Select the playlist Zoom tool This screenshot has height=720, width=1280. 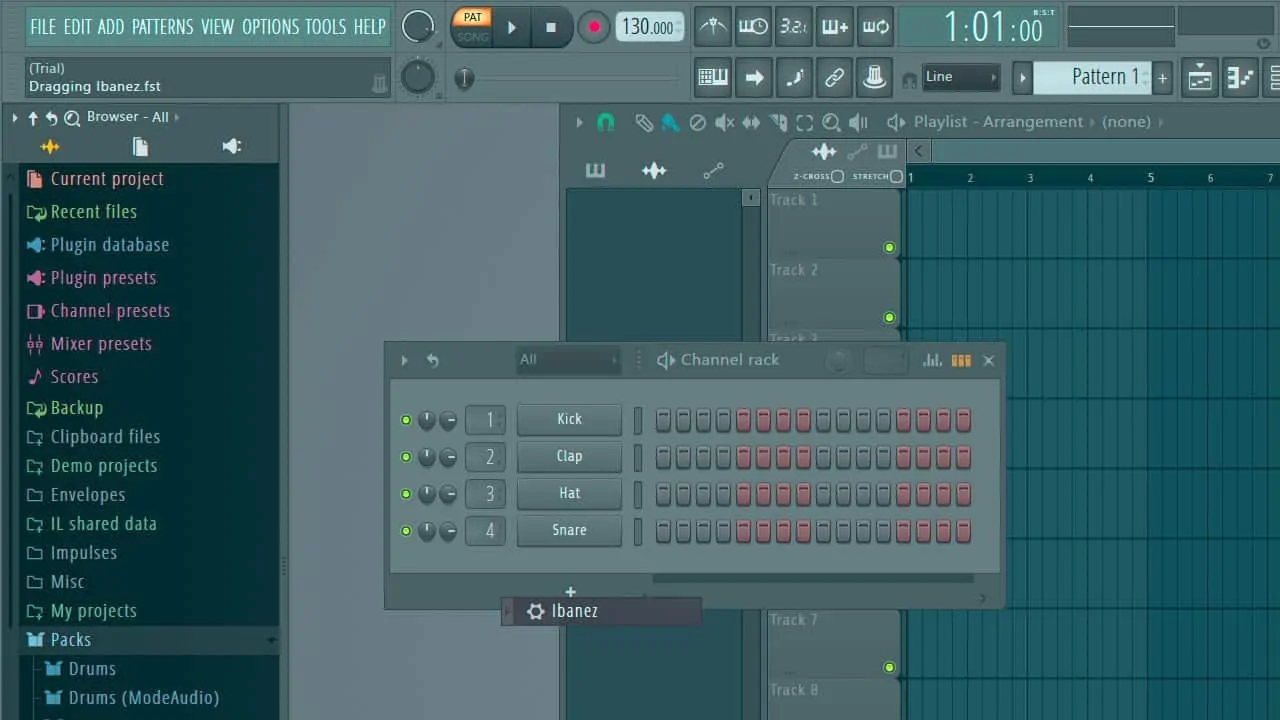[x=831, y=122]
